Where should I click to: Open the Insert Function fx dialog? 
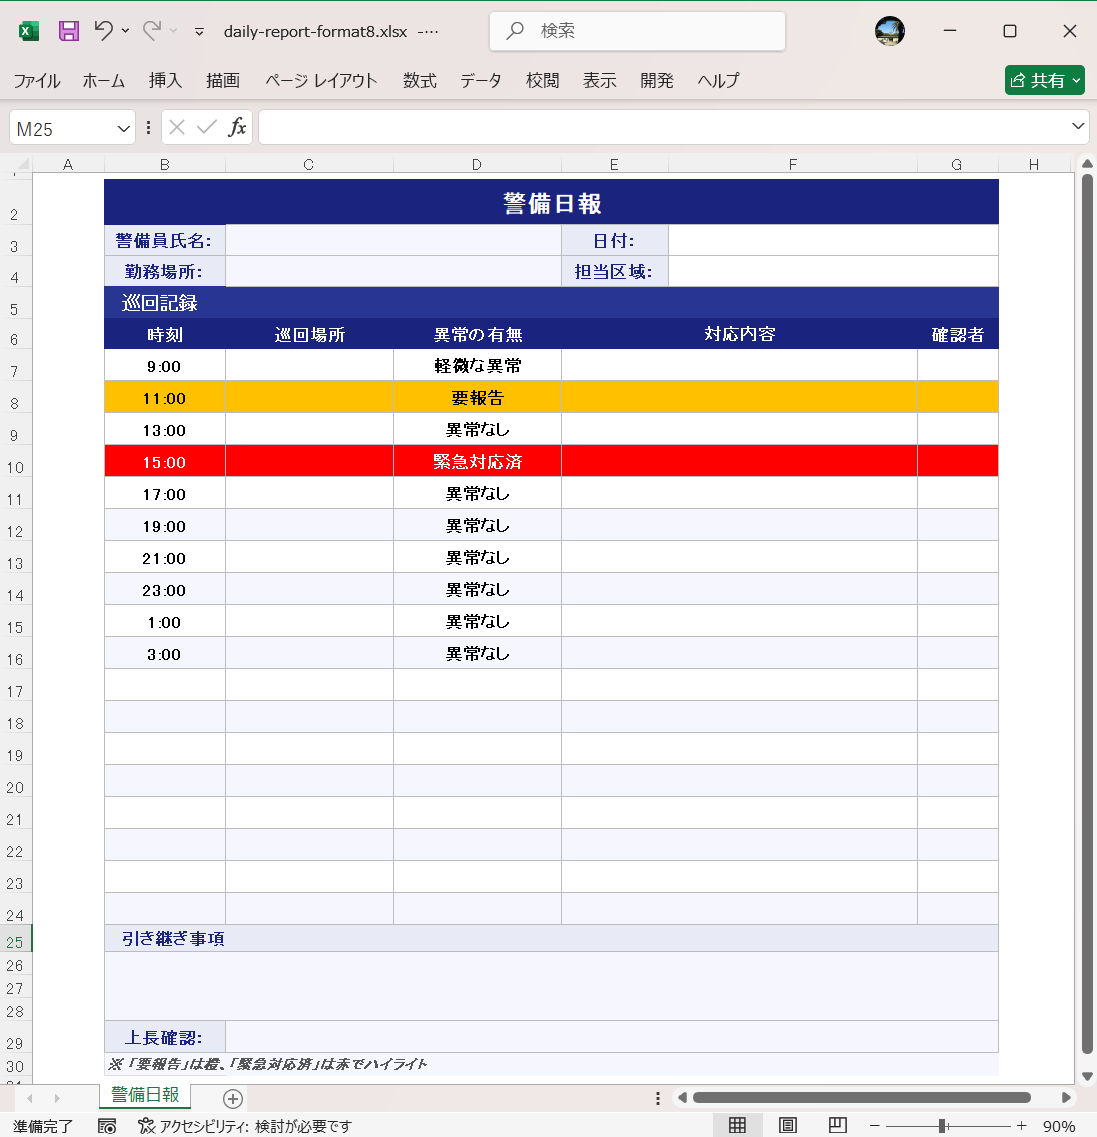[237, 128]
